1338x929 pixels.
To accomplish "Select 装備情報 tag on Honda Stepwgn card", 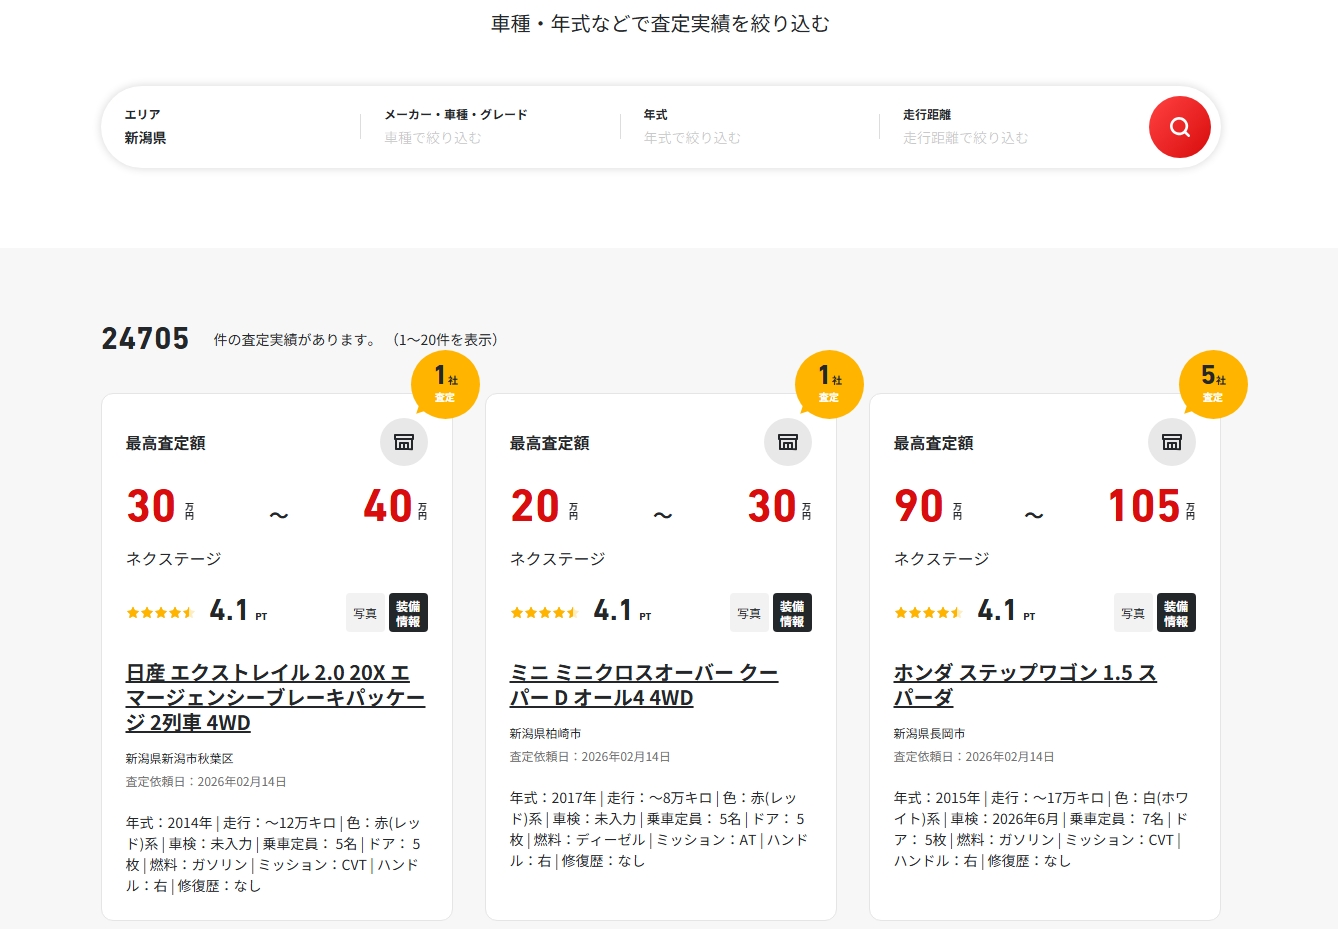I will coord(1176,613).
